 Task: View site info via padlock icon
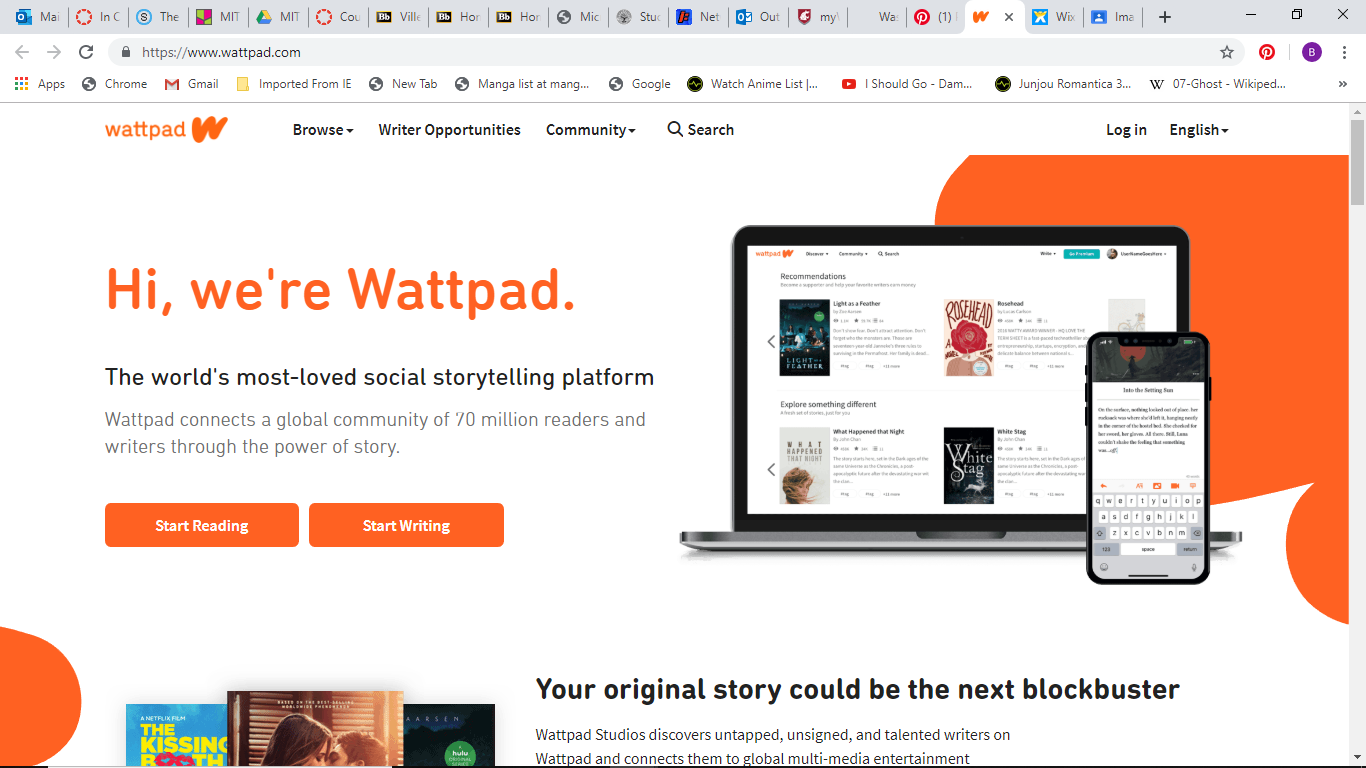[x=126, y=52]
